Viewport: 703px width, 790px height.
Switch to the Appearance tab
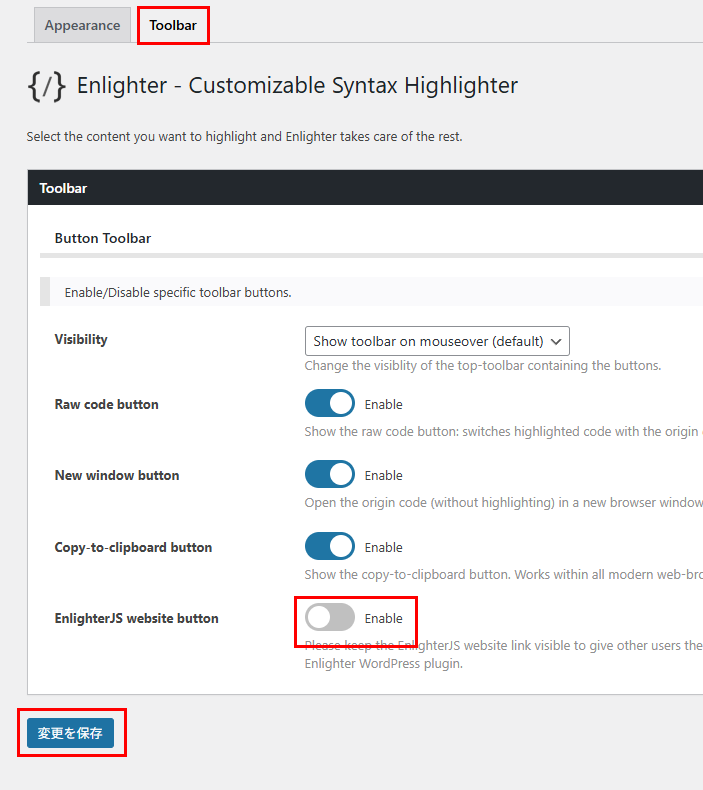point(82,26)
